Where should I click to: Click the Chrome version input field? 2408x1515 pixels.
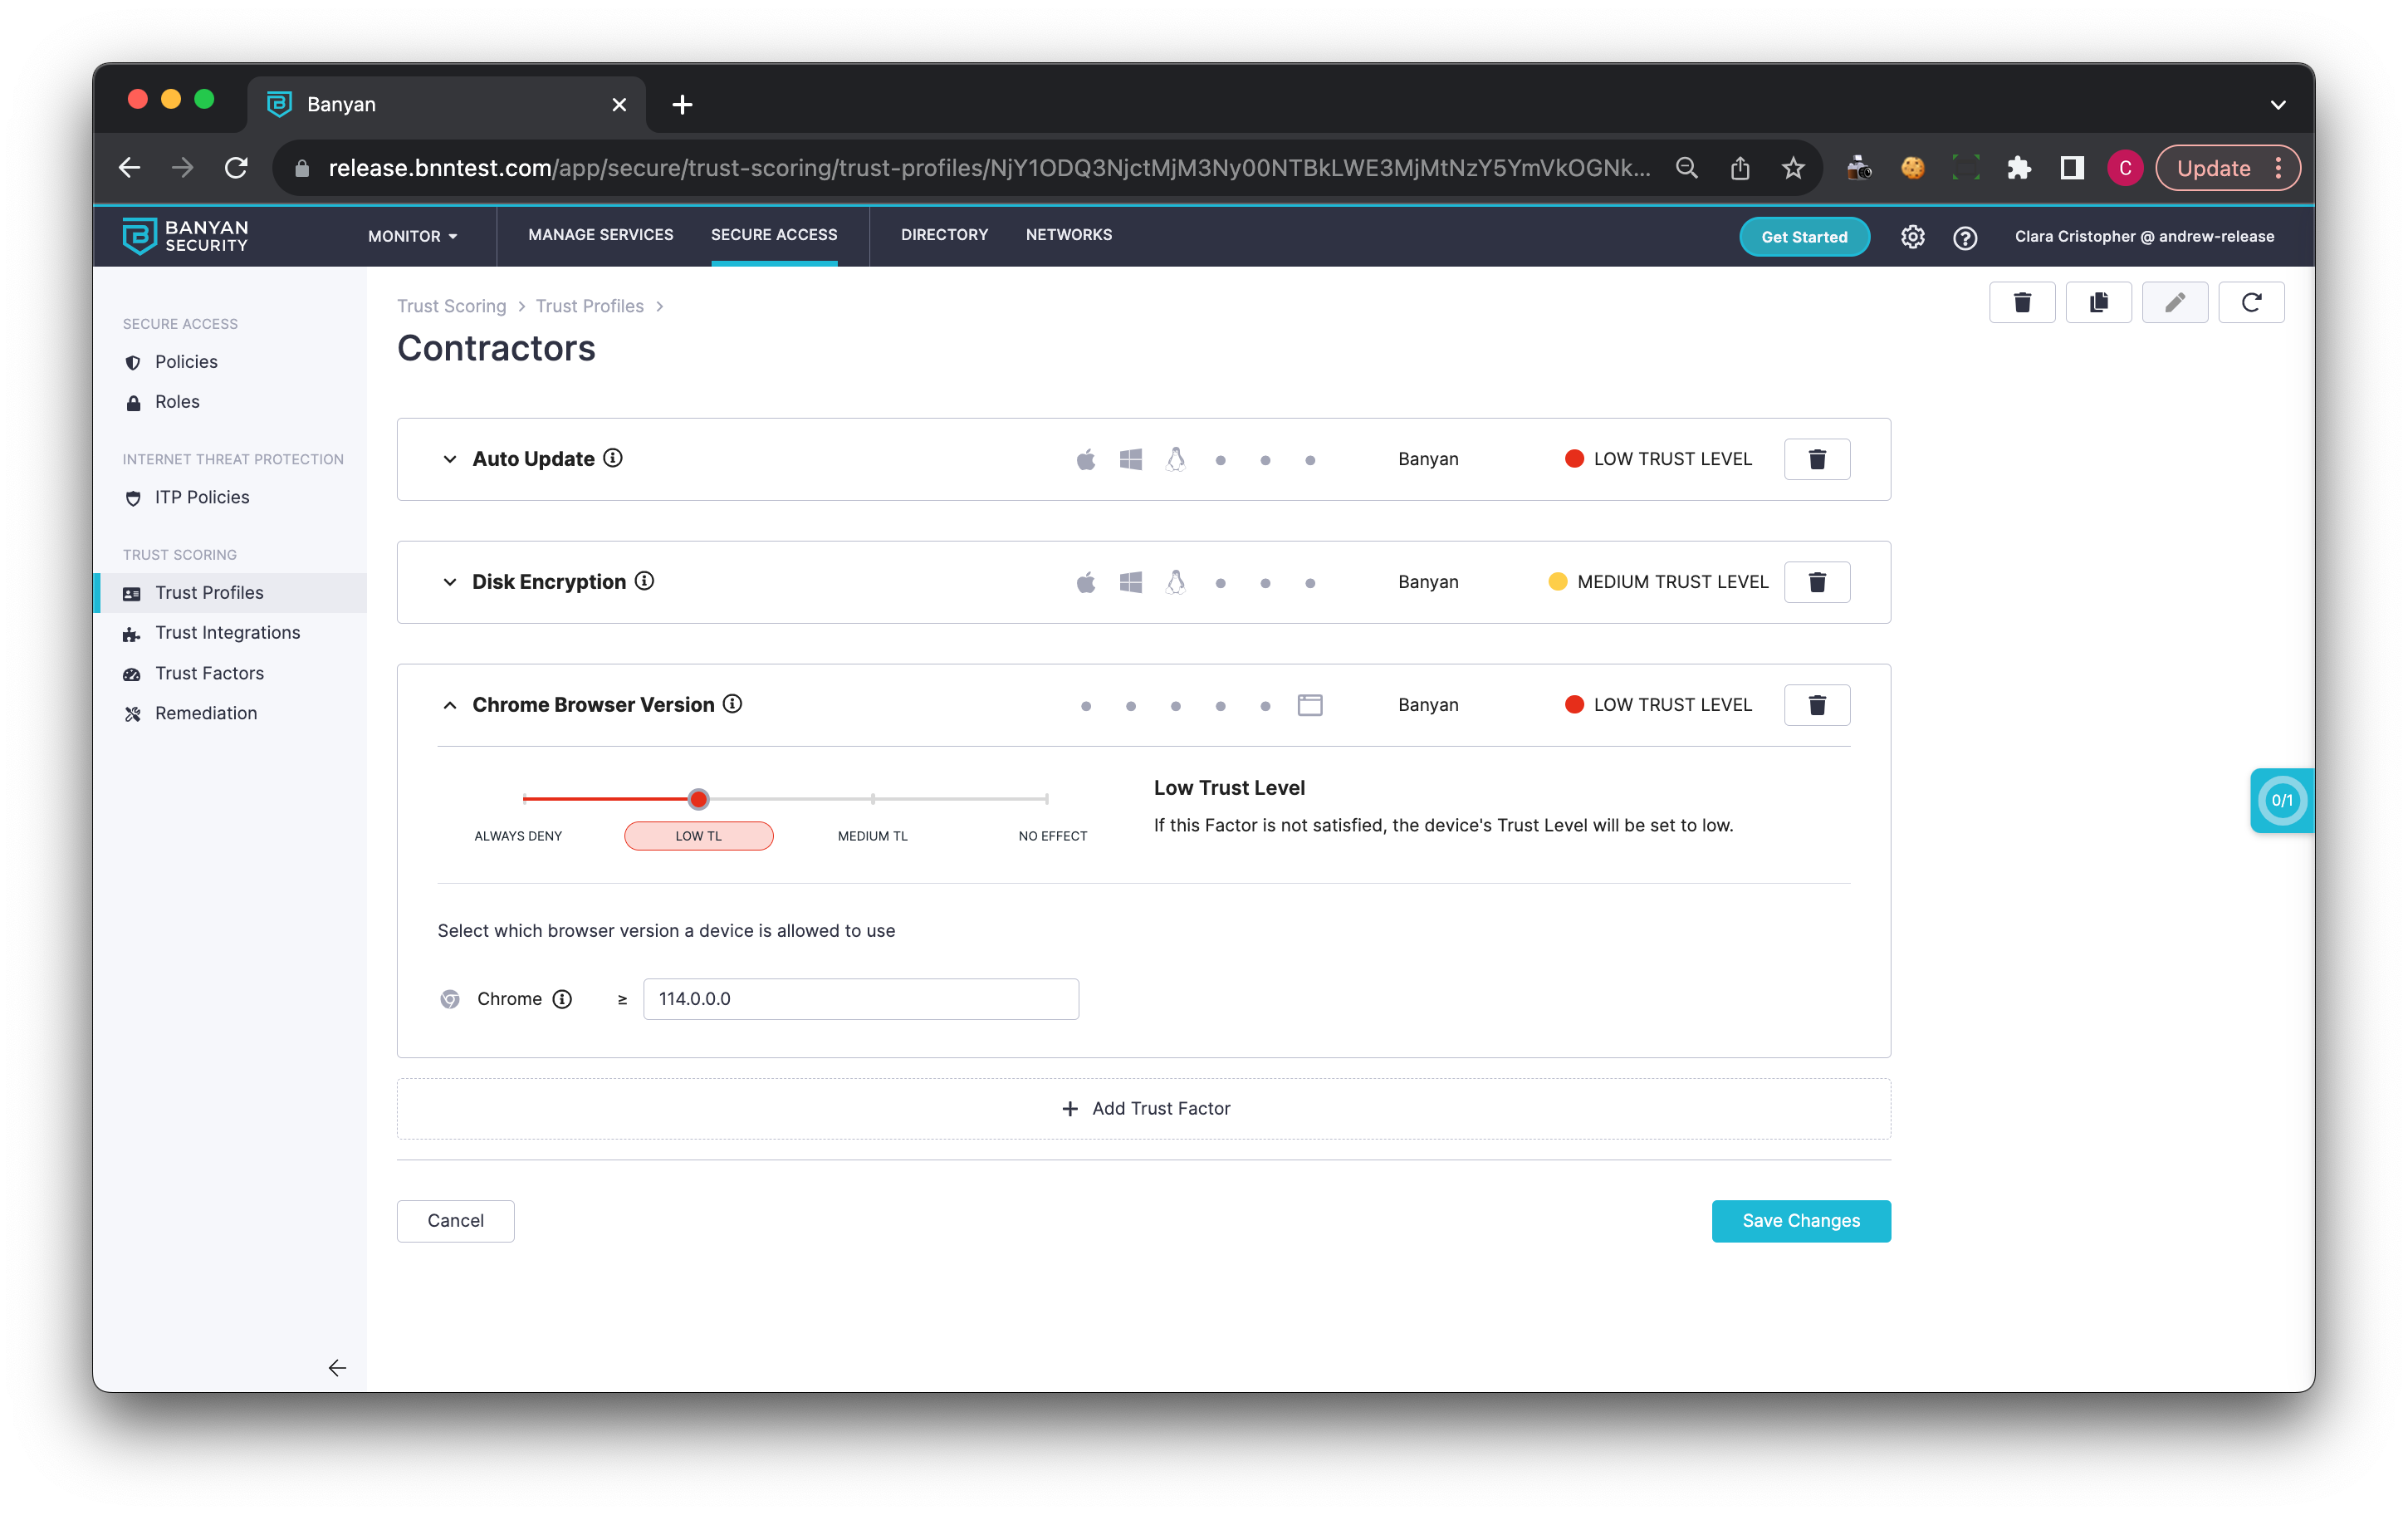[860, 998]
